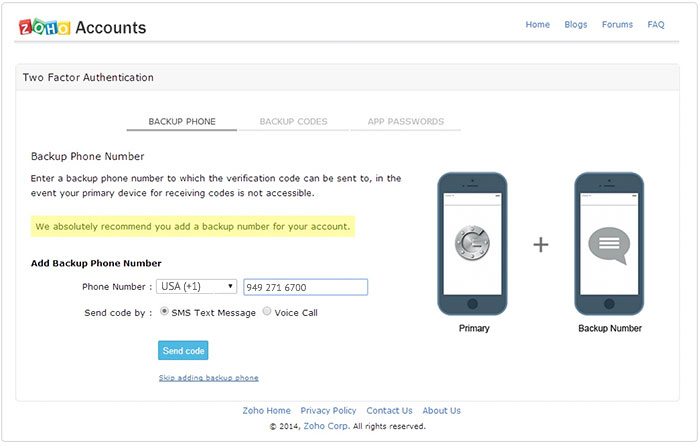This screenshot has height=445, width=700.
Task: Focus the phone number input field
Action: click(305, 287)
